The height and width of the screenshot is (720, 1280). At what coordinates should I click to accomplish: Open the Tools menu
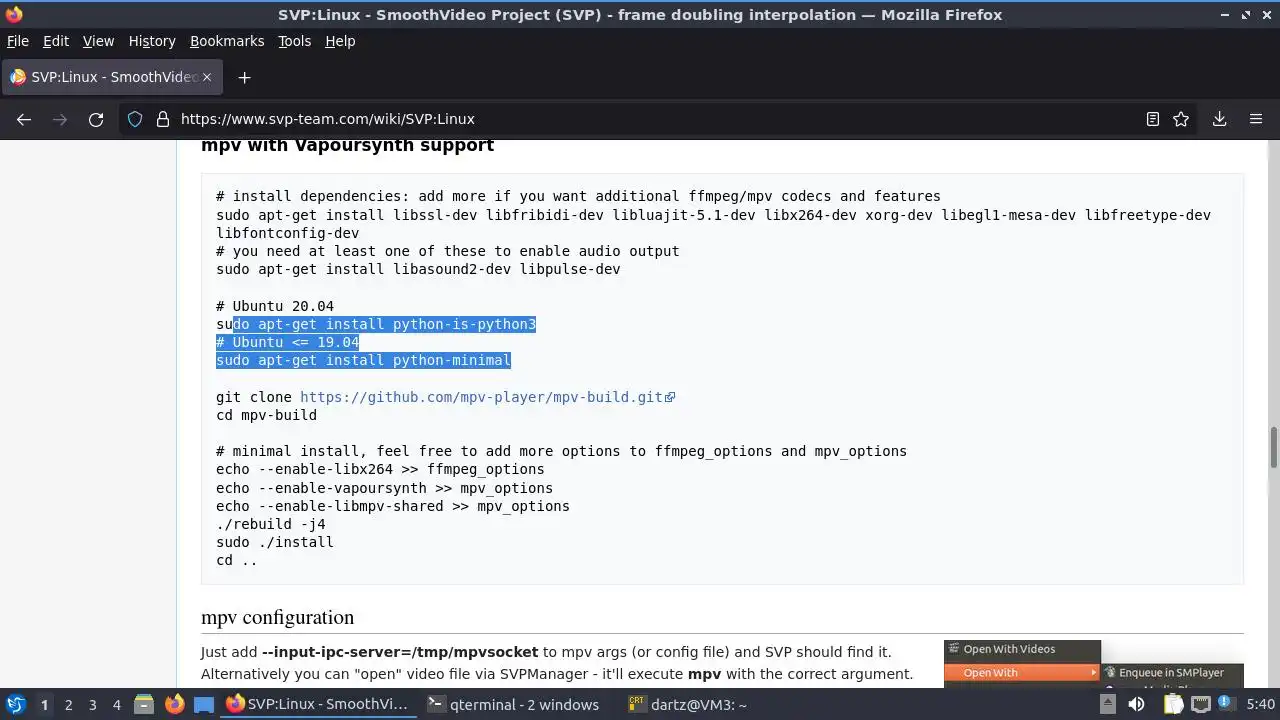click(x=294, y=41)
